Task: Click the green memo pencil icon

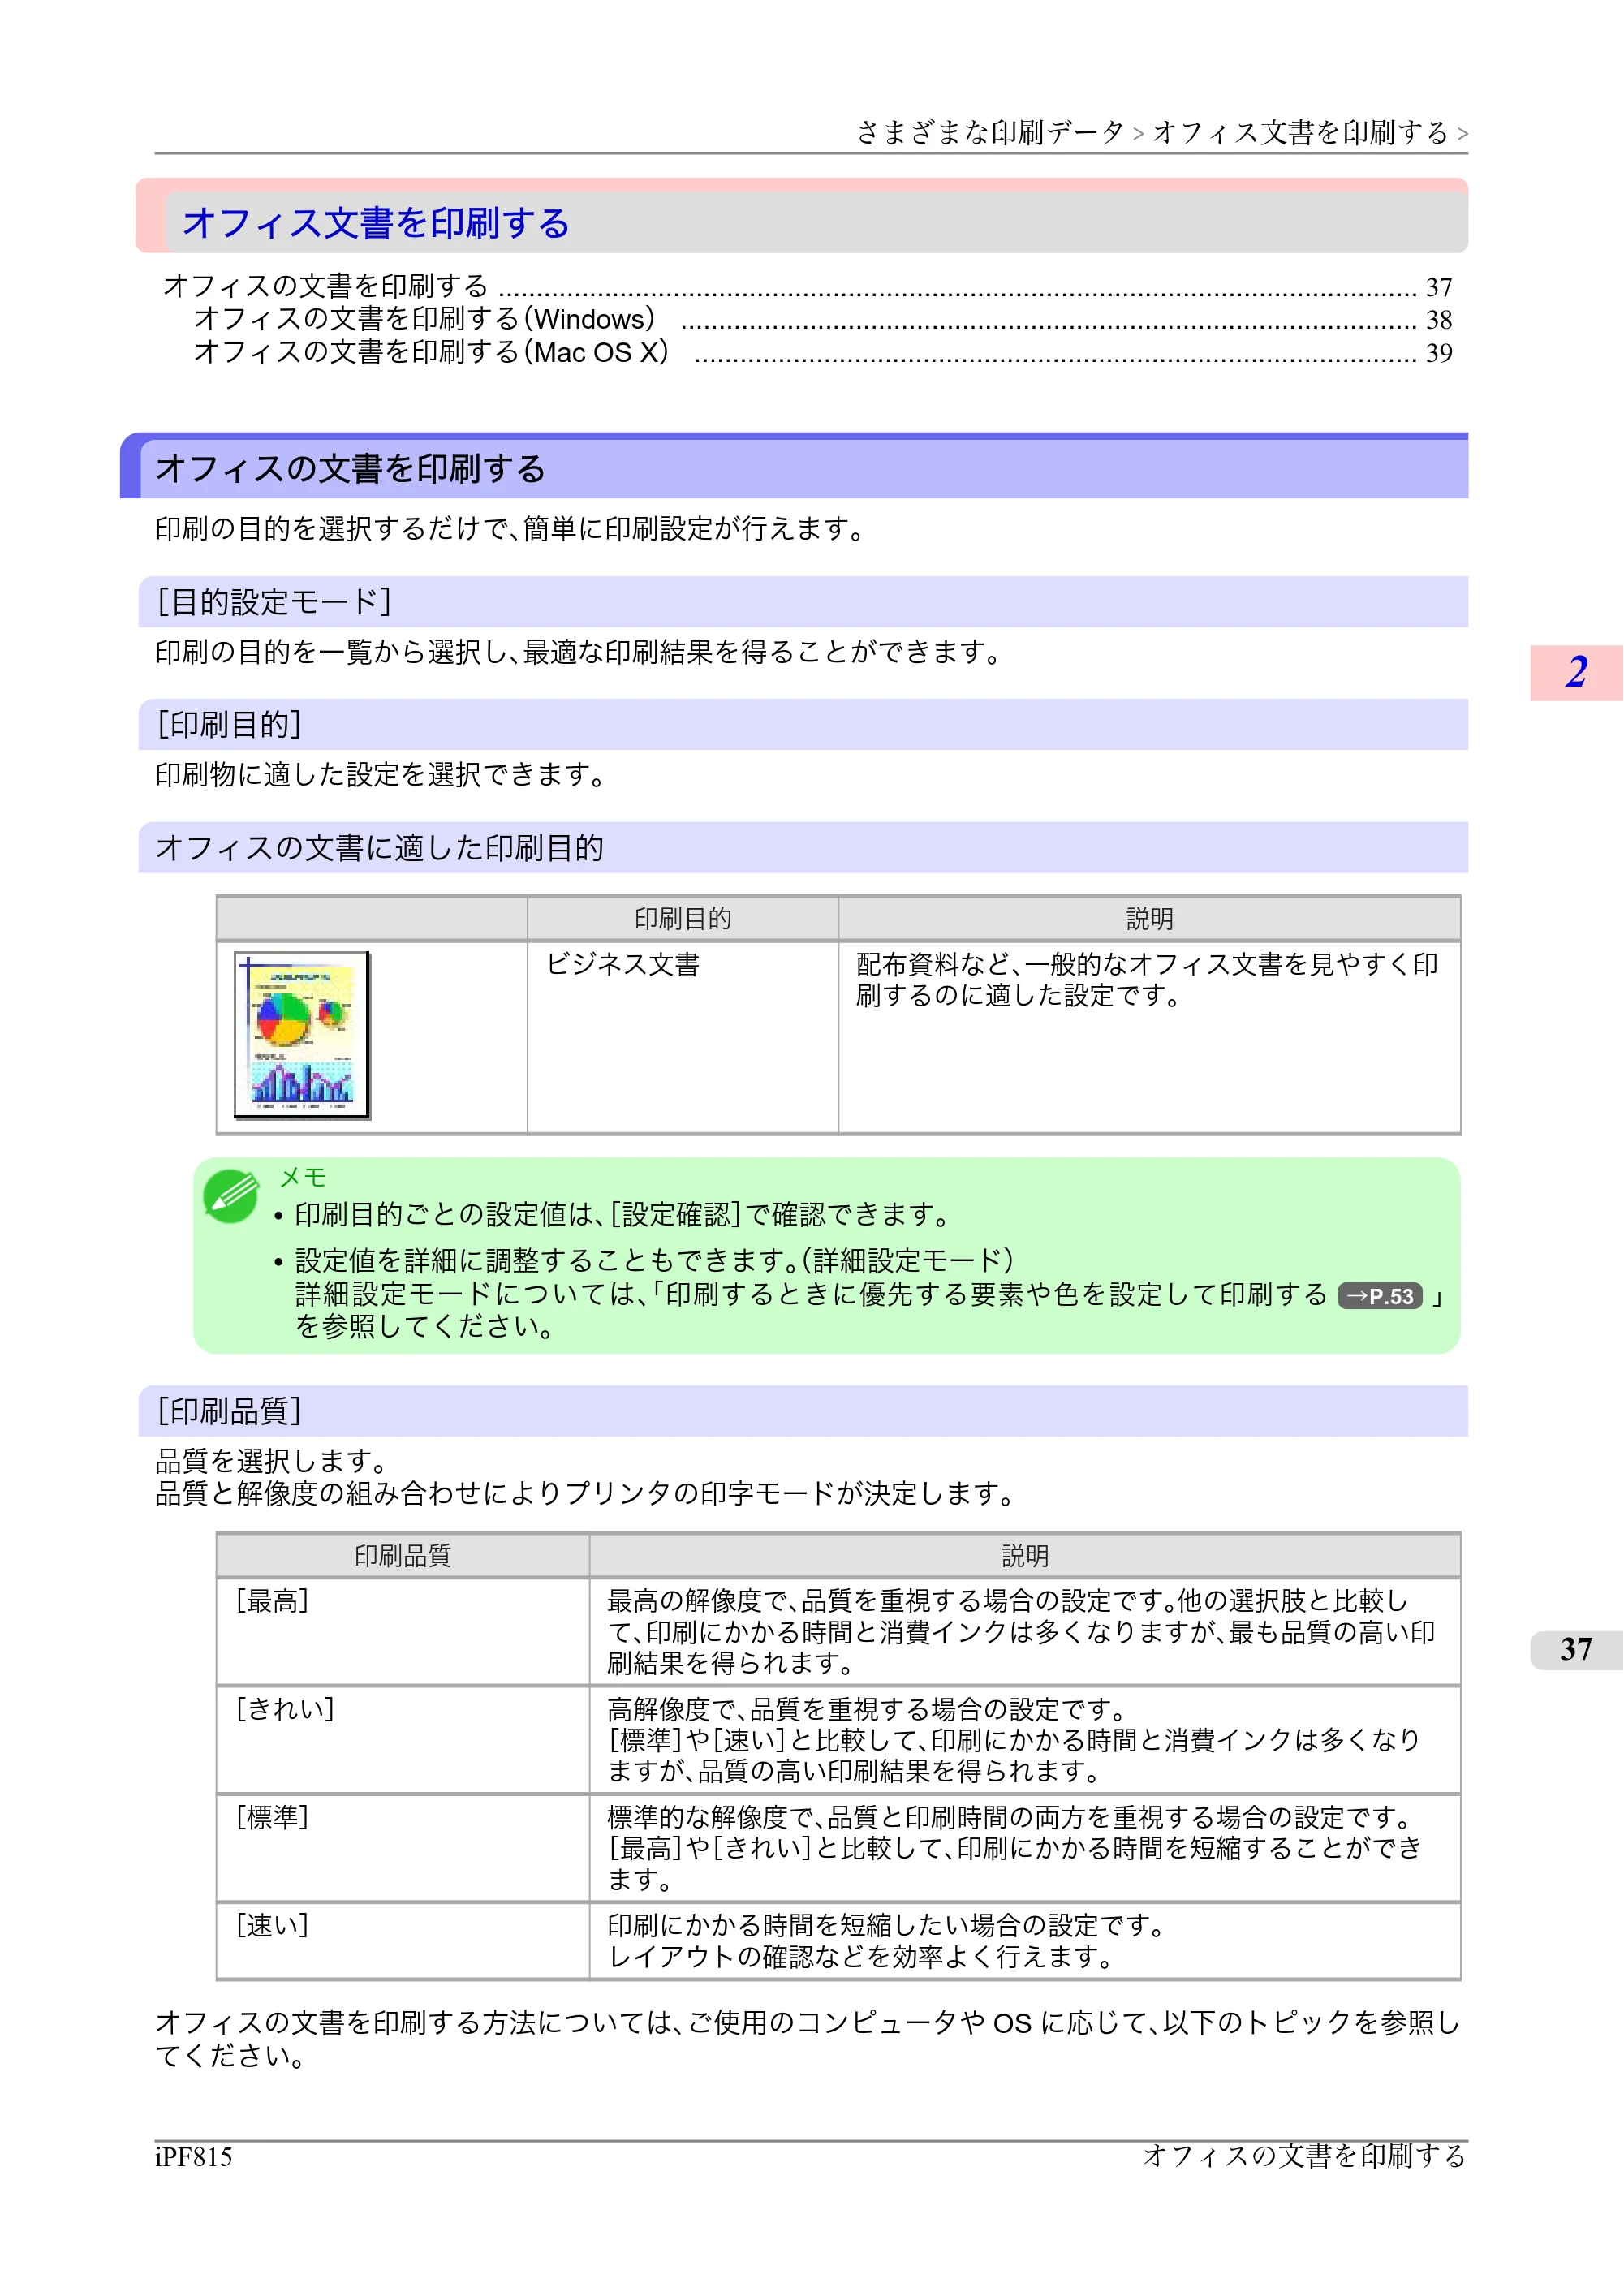Action: pyautogui.click(x=231, y=1195)
